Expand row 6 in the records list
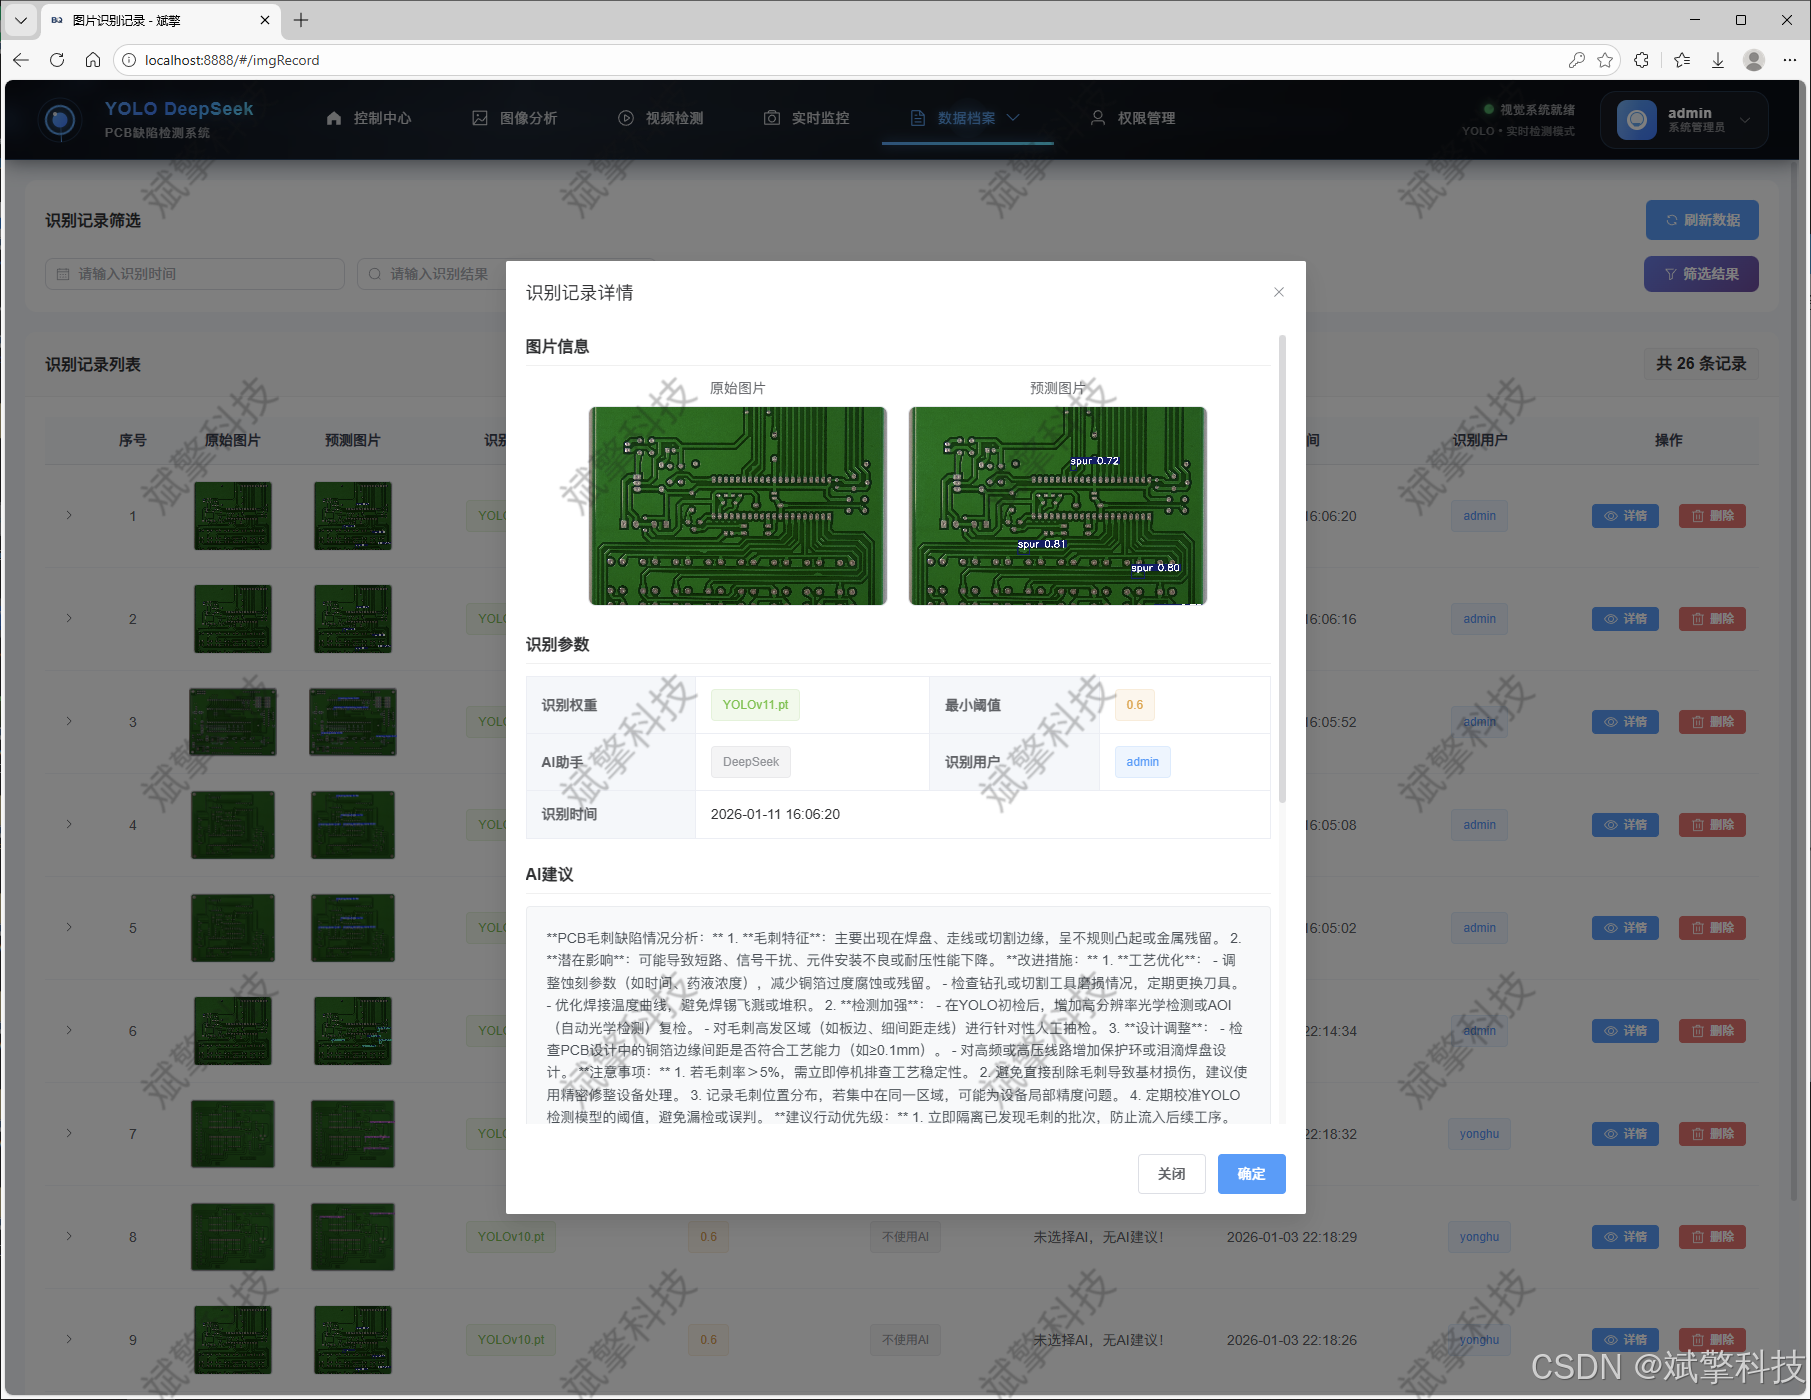Image resolution: width=1811 pixels, height=1400 pixels. (x=69, y=1030)
